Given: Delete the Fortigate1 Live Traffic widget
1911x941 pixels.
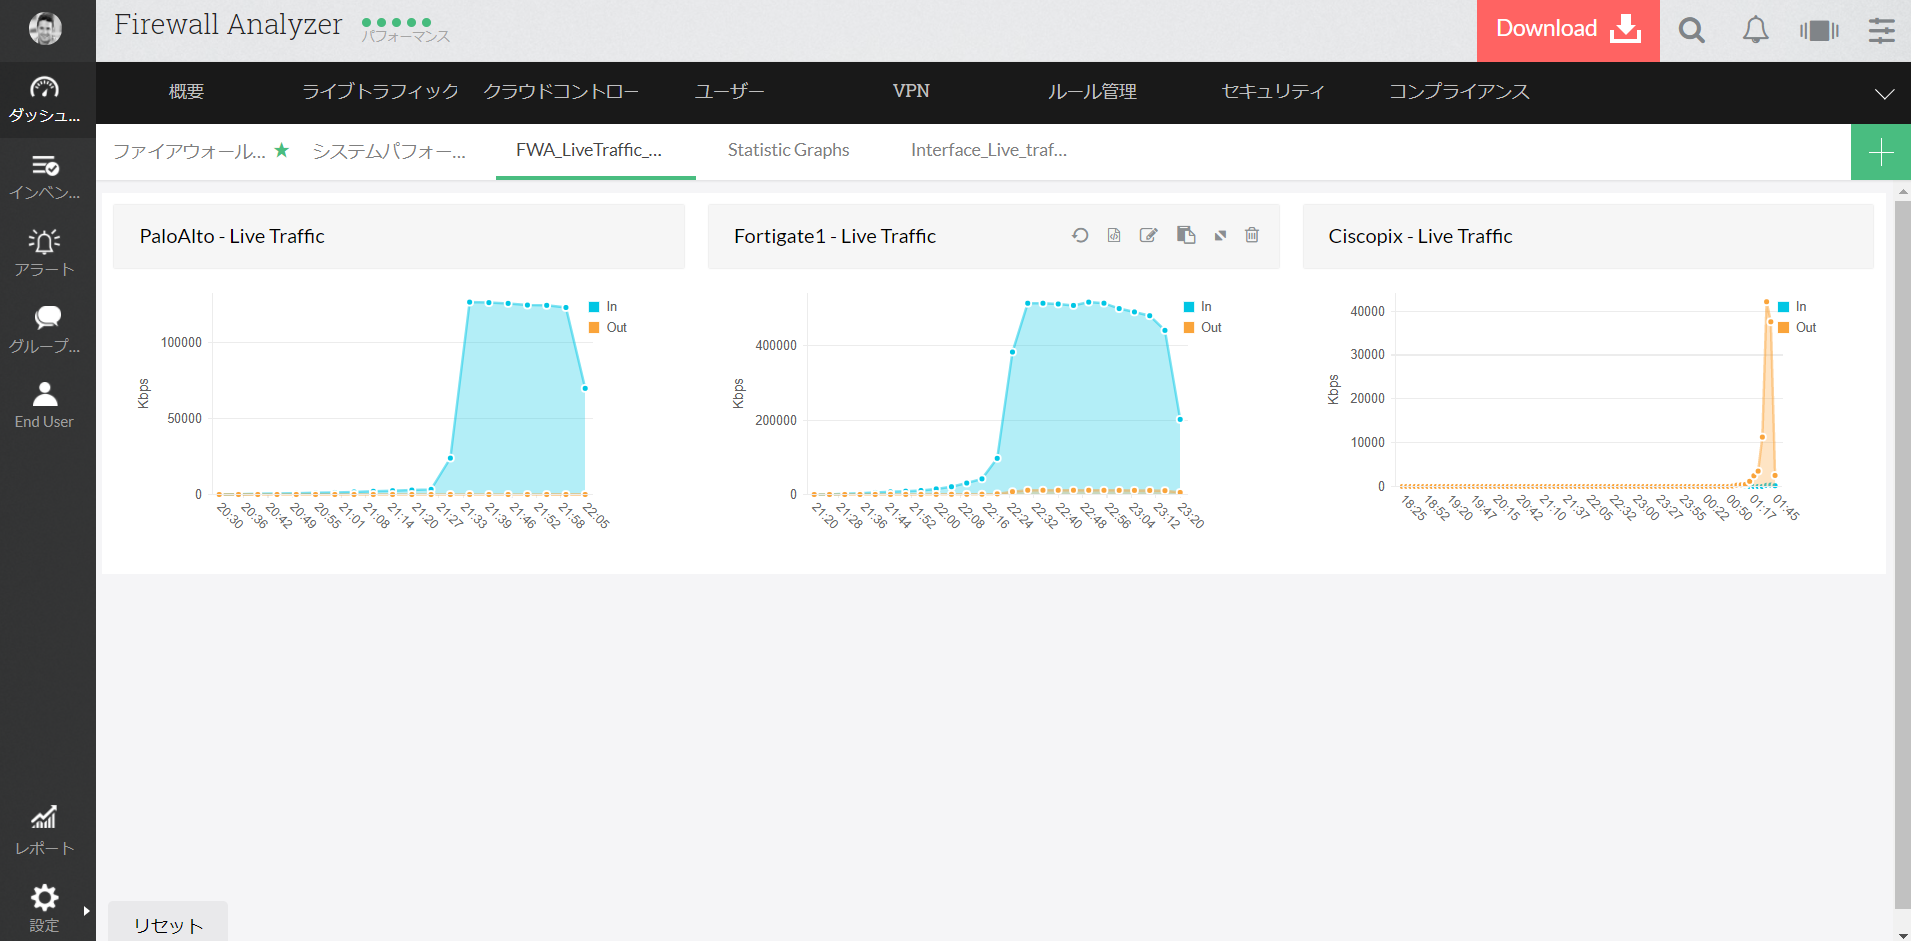Looking at the screenshot, I should tap(1252, 236).
